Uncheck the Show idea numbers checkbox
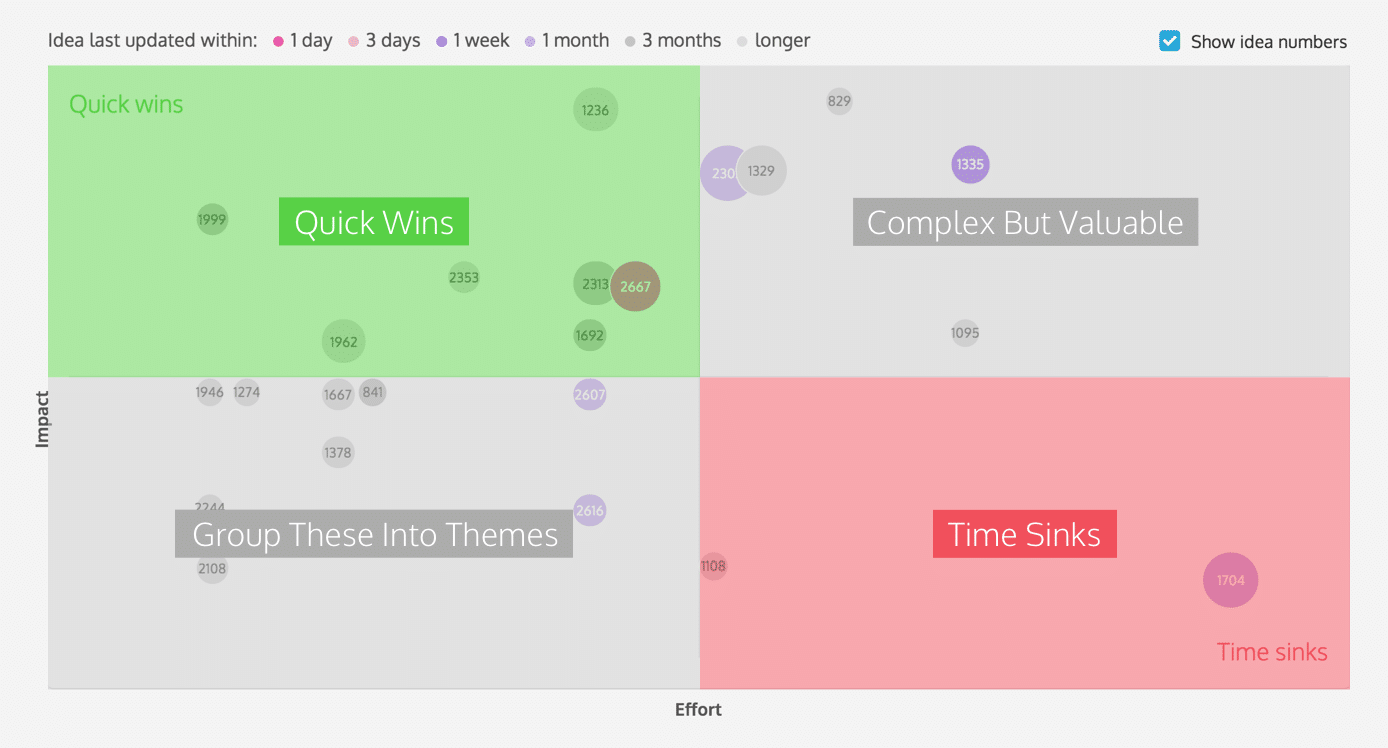 pyautogui.click(x=1169, y=41)
